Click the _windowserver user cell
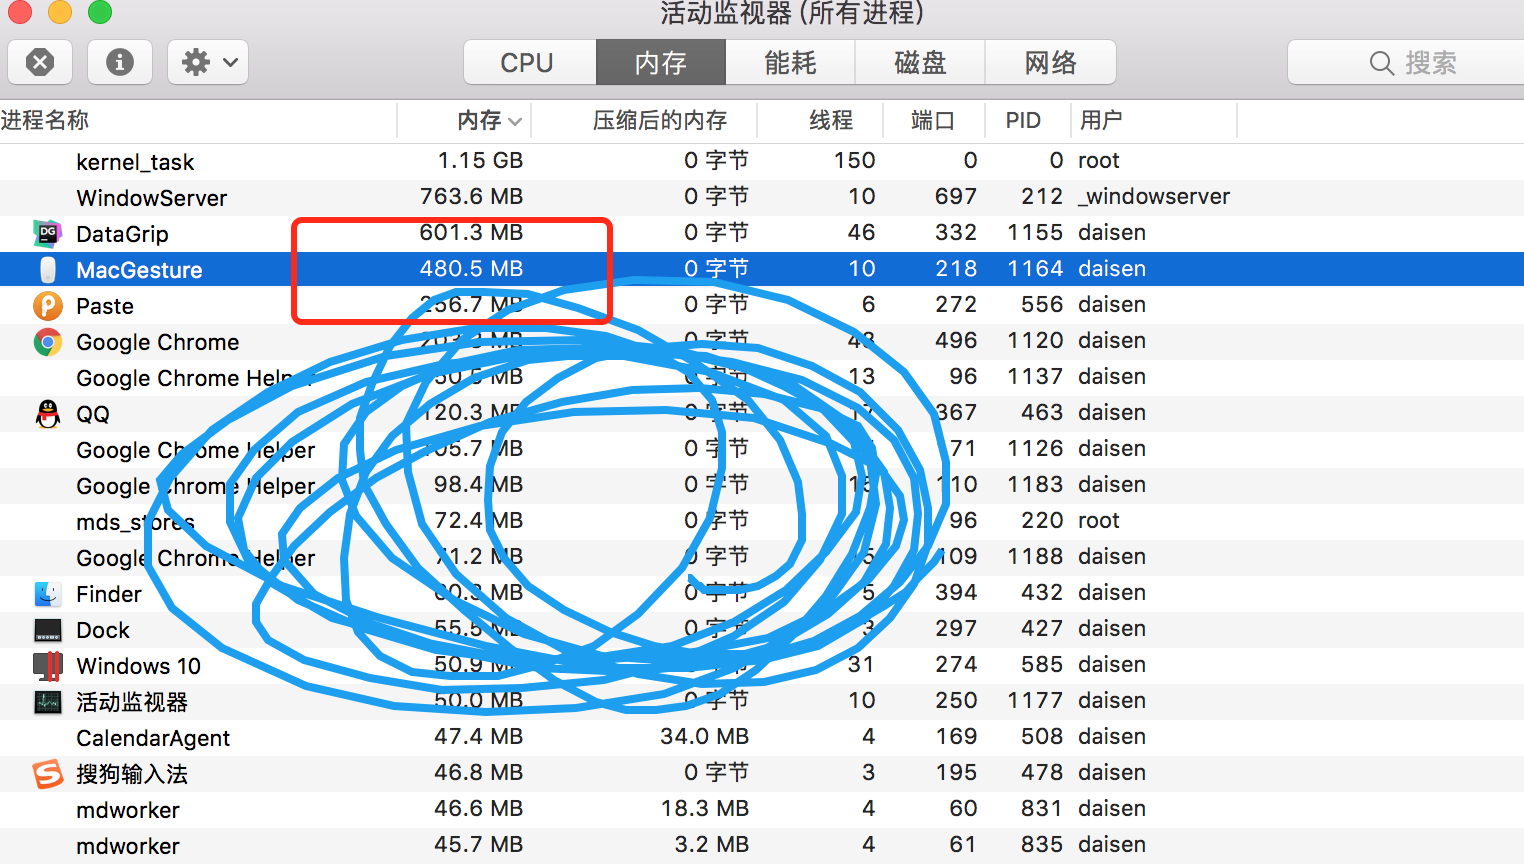 point(1154,196)
